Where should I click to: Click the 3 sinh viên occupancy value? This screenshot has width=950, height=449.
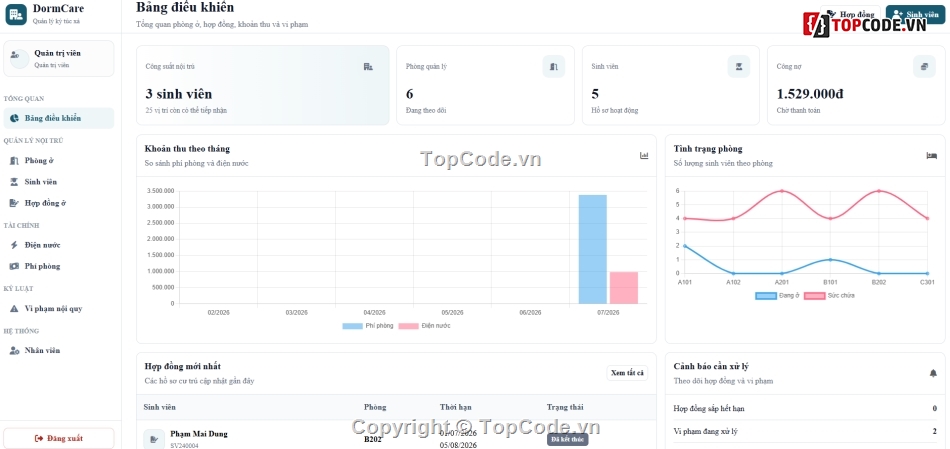(179, 94)
